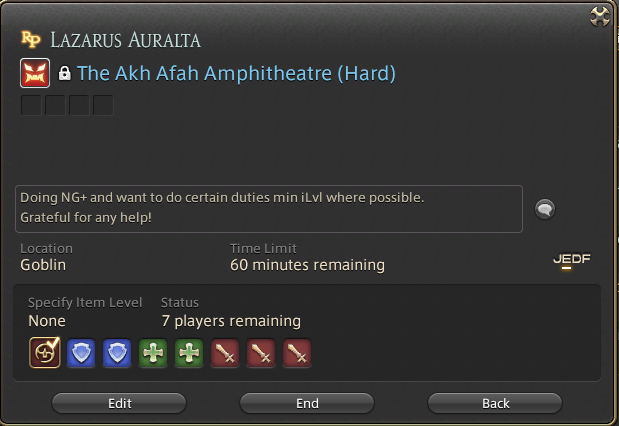Viewport: 619px width, 426px height.
Task: Select the middle DPS sword slot
Action: click(x=261, y=353)
